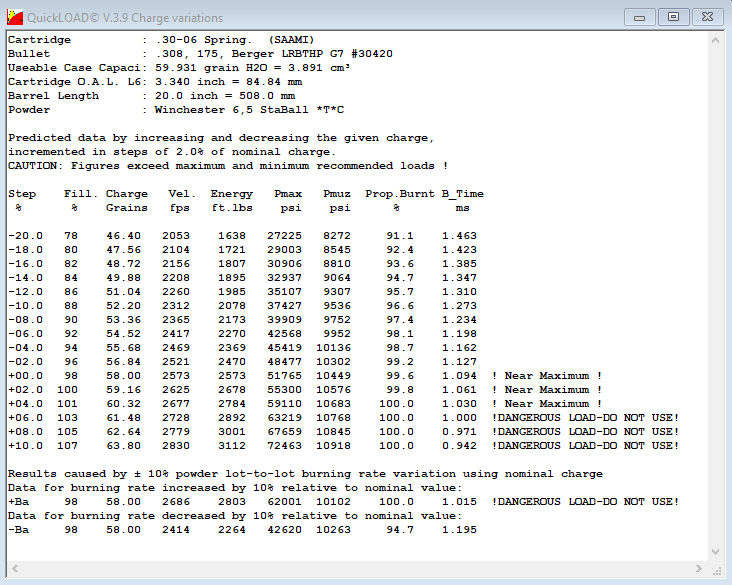Click case capacity value '59.931 grain H2O'
732x585 pixels.
point(211,68)
